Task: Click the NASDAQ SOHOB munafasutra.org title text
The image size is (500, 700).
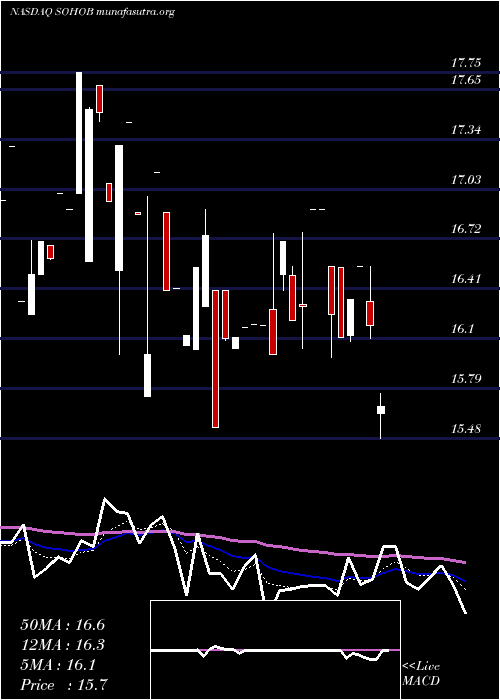Action: tap(92, 12)
